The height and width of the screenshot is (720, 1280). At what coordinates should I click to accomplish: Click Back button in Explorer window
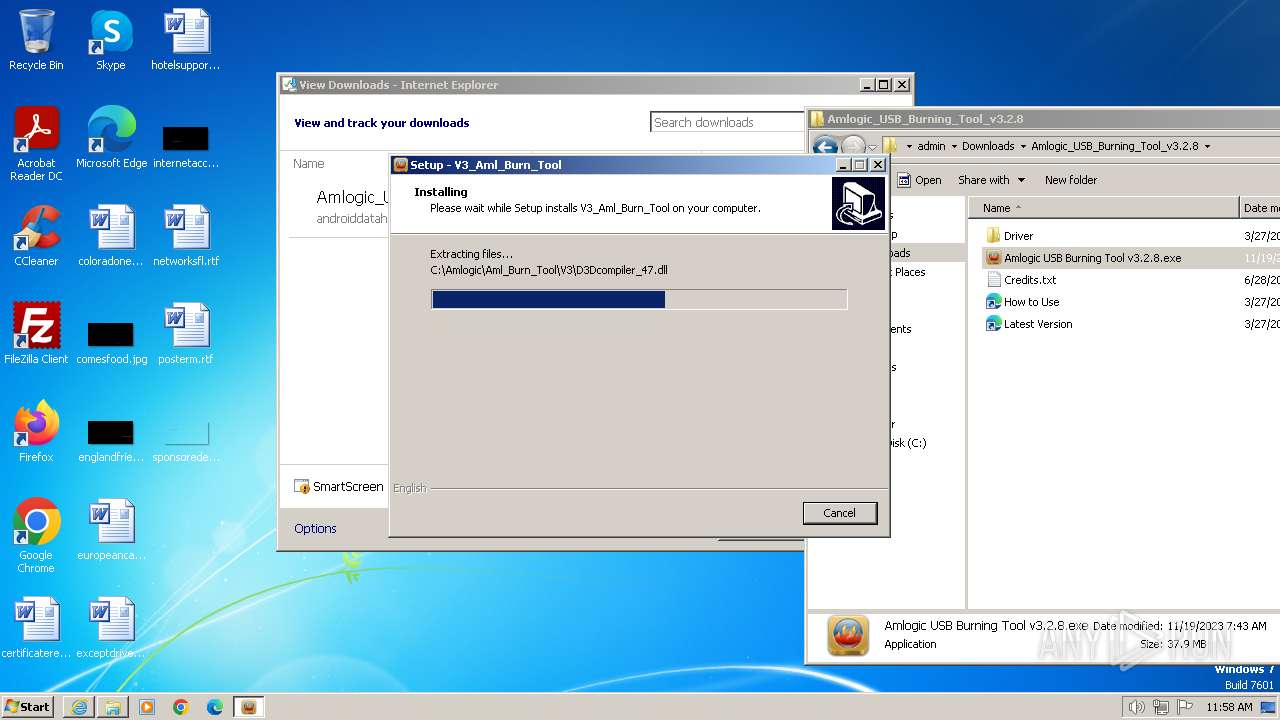(x=825, y=147)
